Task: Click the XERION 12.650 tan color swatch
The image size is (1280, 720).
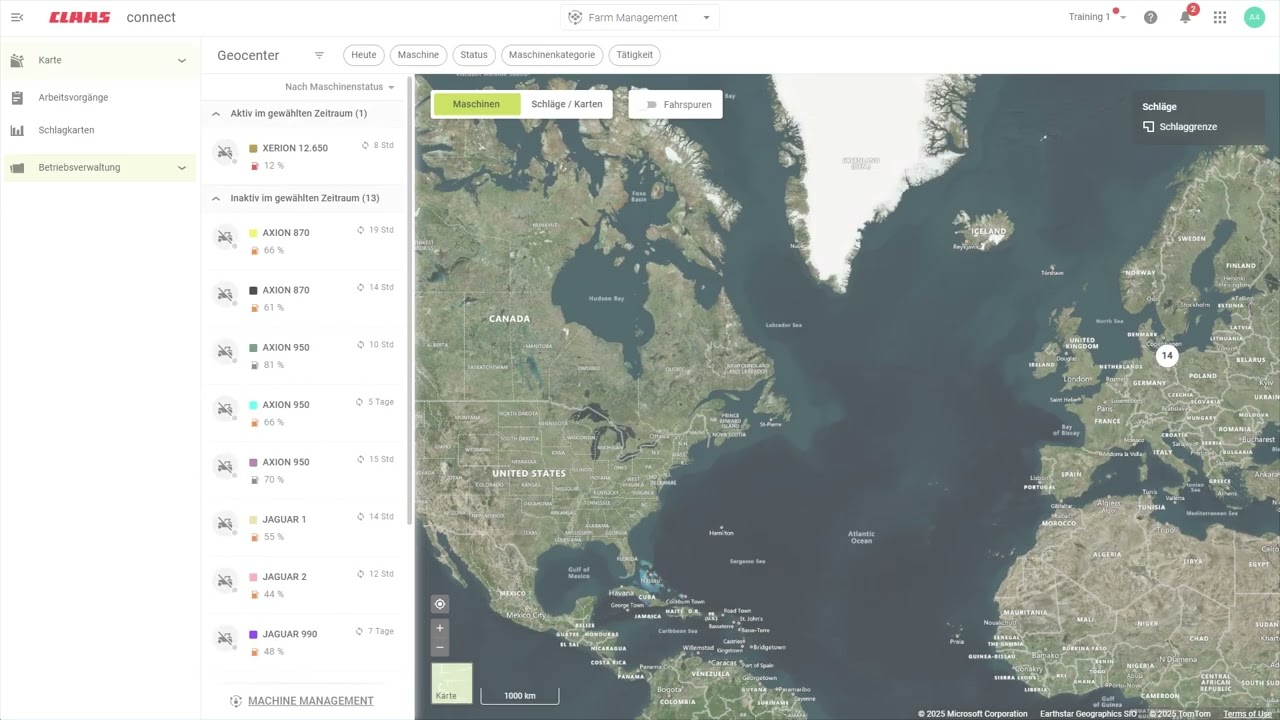Action: pyautogui.click(x=254, y=148)
